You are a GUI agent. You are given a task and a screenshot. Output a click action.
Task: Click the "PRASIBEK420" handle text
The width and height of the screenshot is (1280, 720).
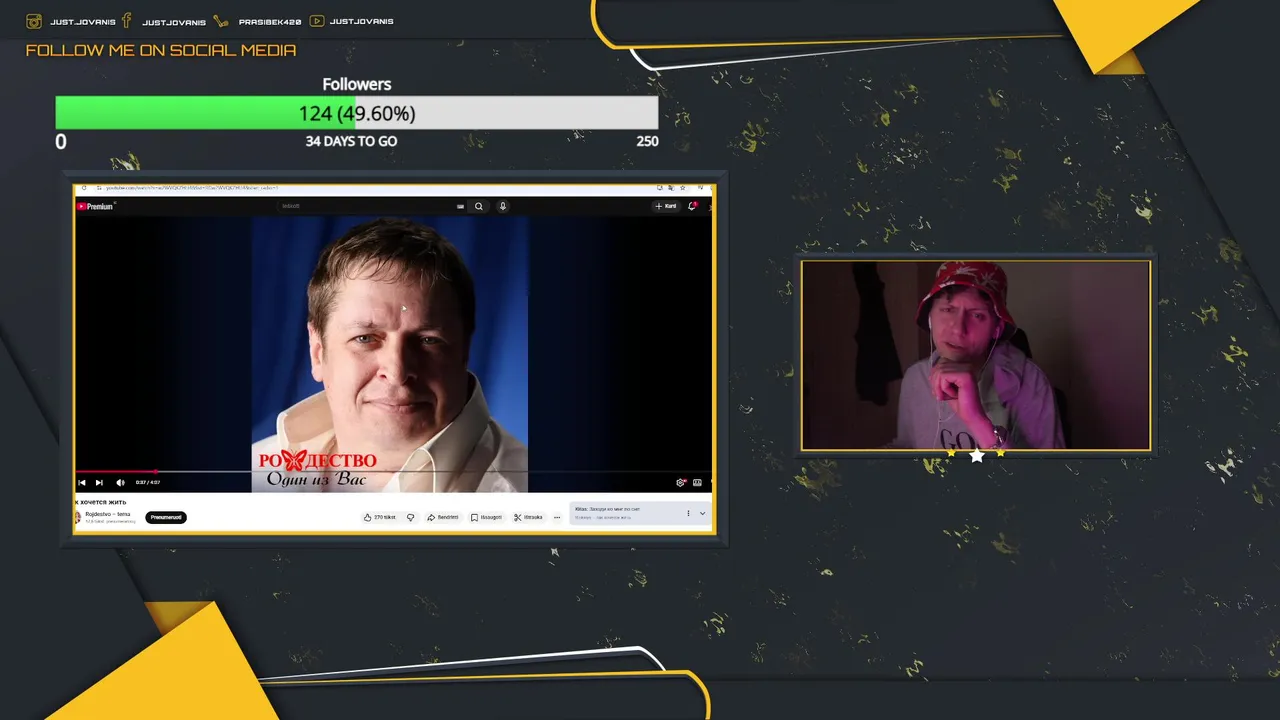[x=270, y=22]
